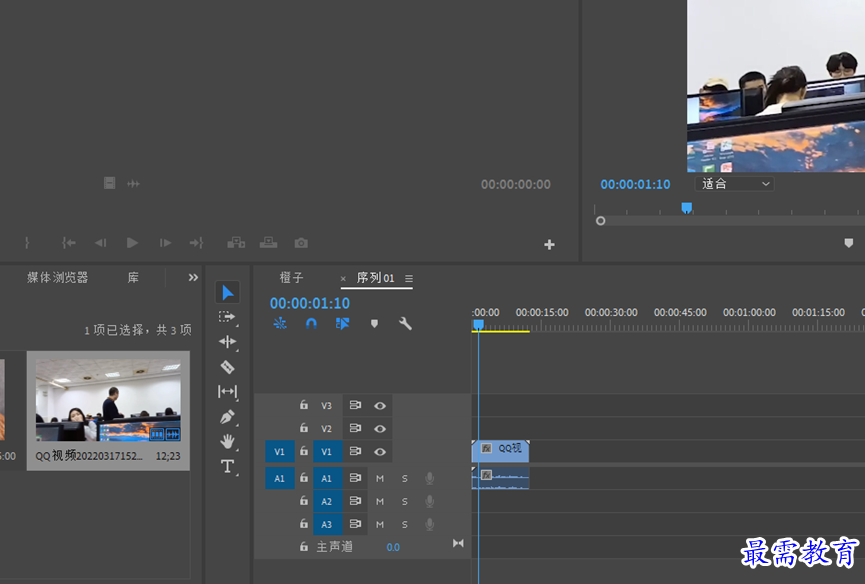865x584 pixels.
Task: Toggle A1 sync lock
Action: tap(355, 478)
